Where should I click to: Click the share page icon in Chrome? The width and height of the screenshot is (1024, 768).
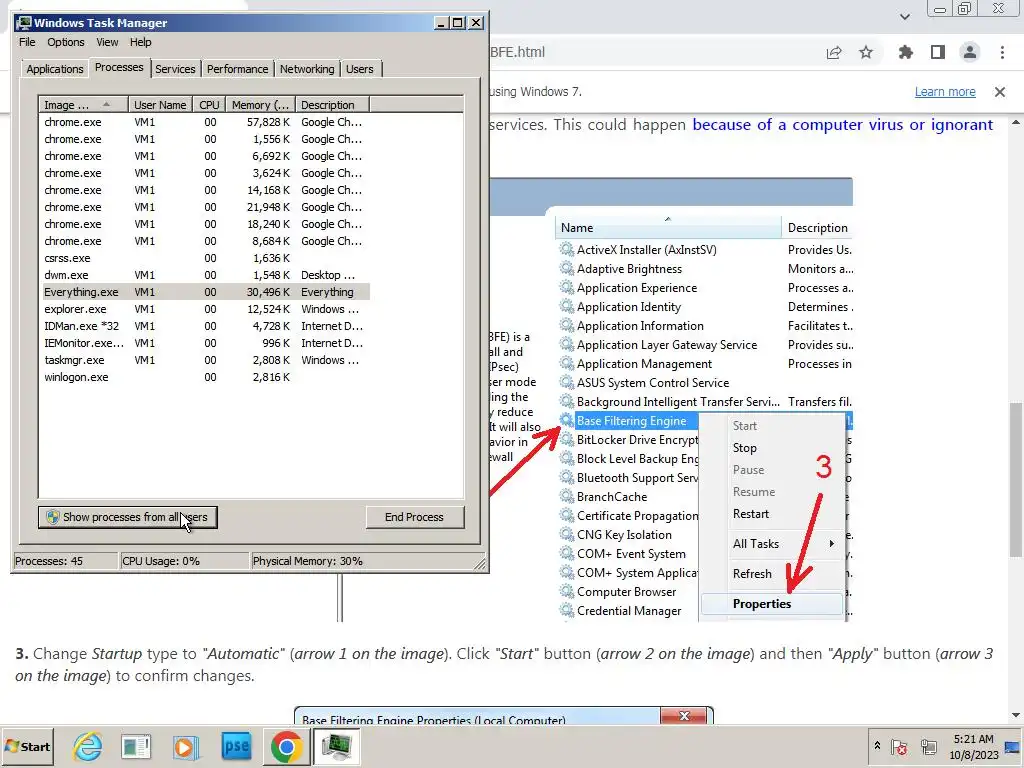834,52
